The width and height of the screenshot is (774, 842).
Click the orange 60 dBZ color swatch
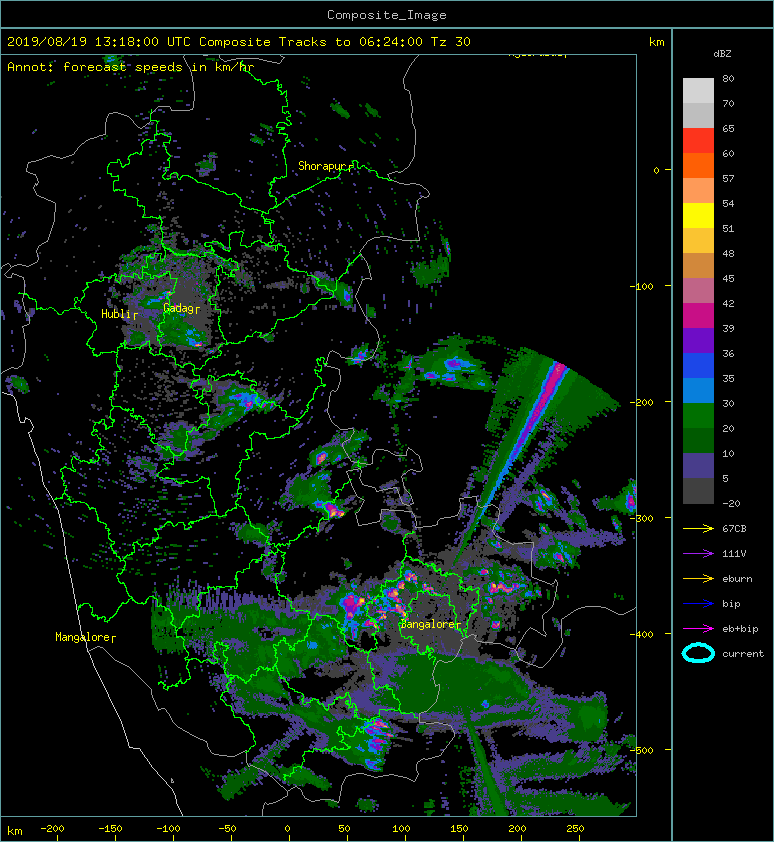click(x=698, y=165)
